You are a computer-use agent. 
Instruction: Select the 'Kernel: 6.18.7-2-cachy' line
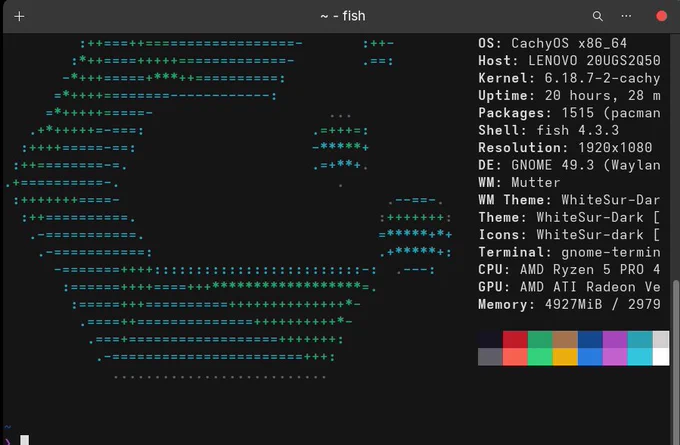tap(569, 78)
